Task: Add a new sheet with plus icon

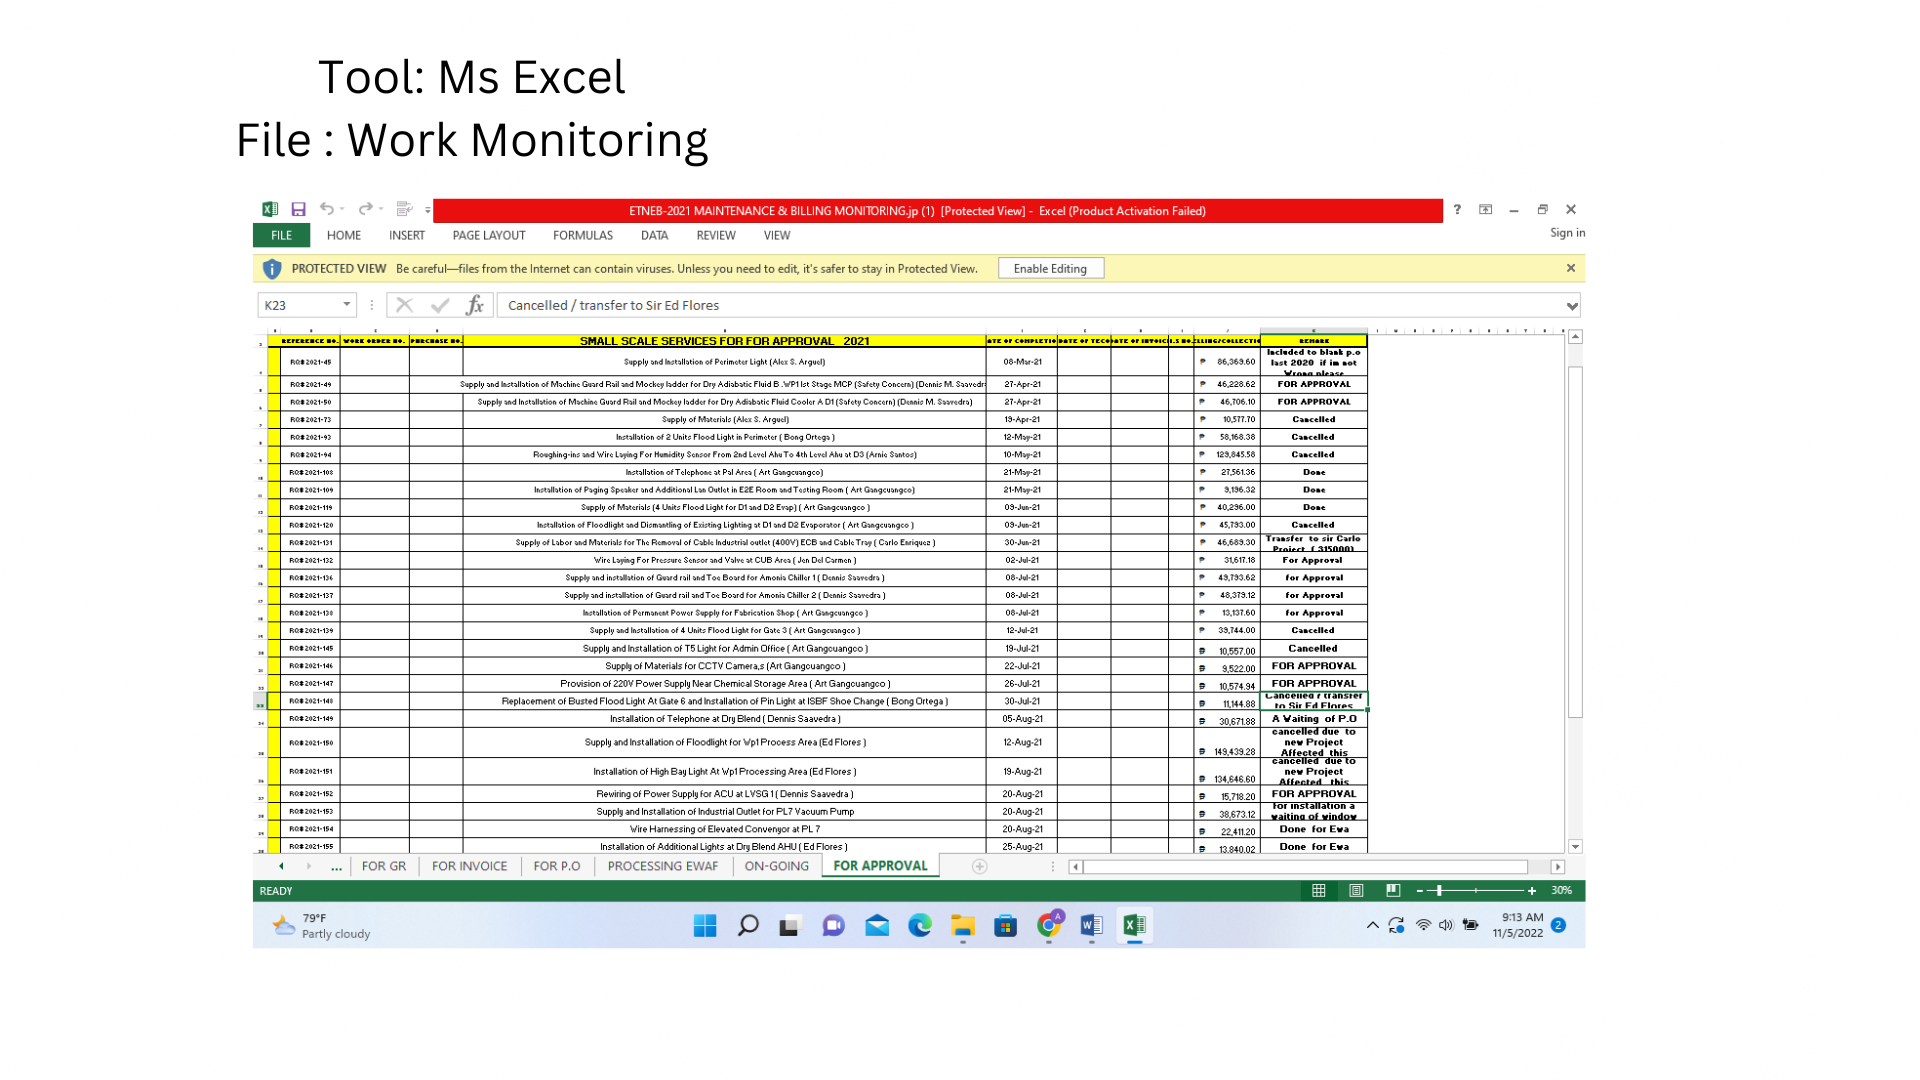Action: point(980,866)
